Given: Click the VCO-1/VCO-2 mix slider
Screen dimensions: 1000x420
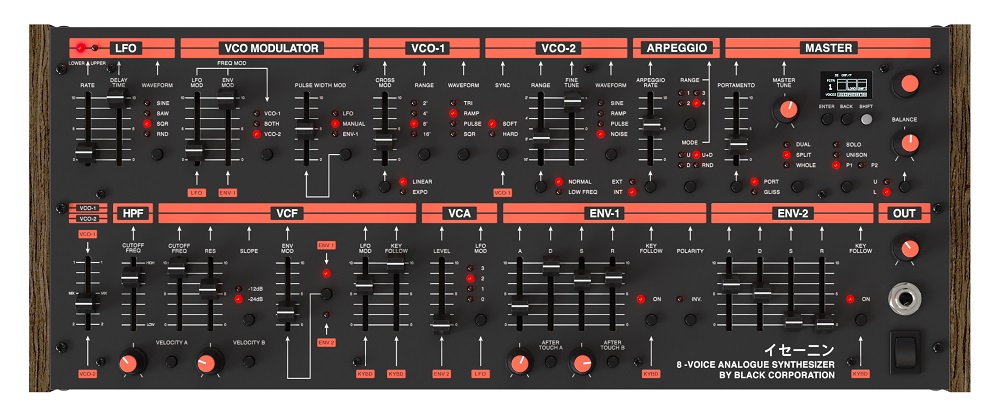Looking at the screenshot, I should click(87, 304).
